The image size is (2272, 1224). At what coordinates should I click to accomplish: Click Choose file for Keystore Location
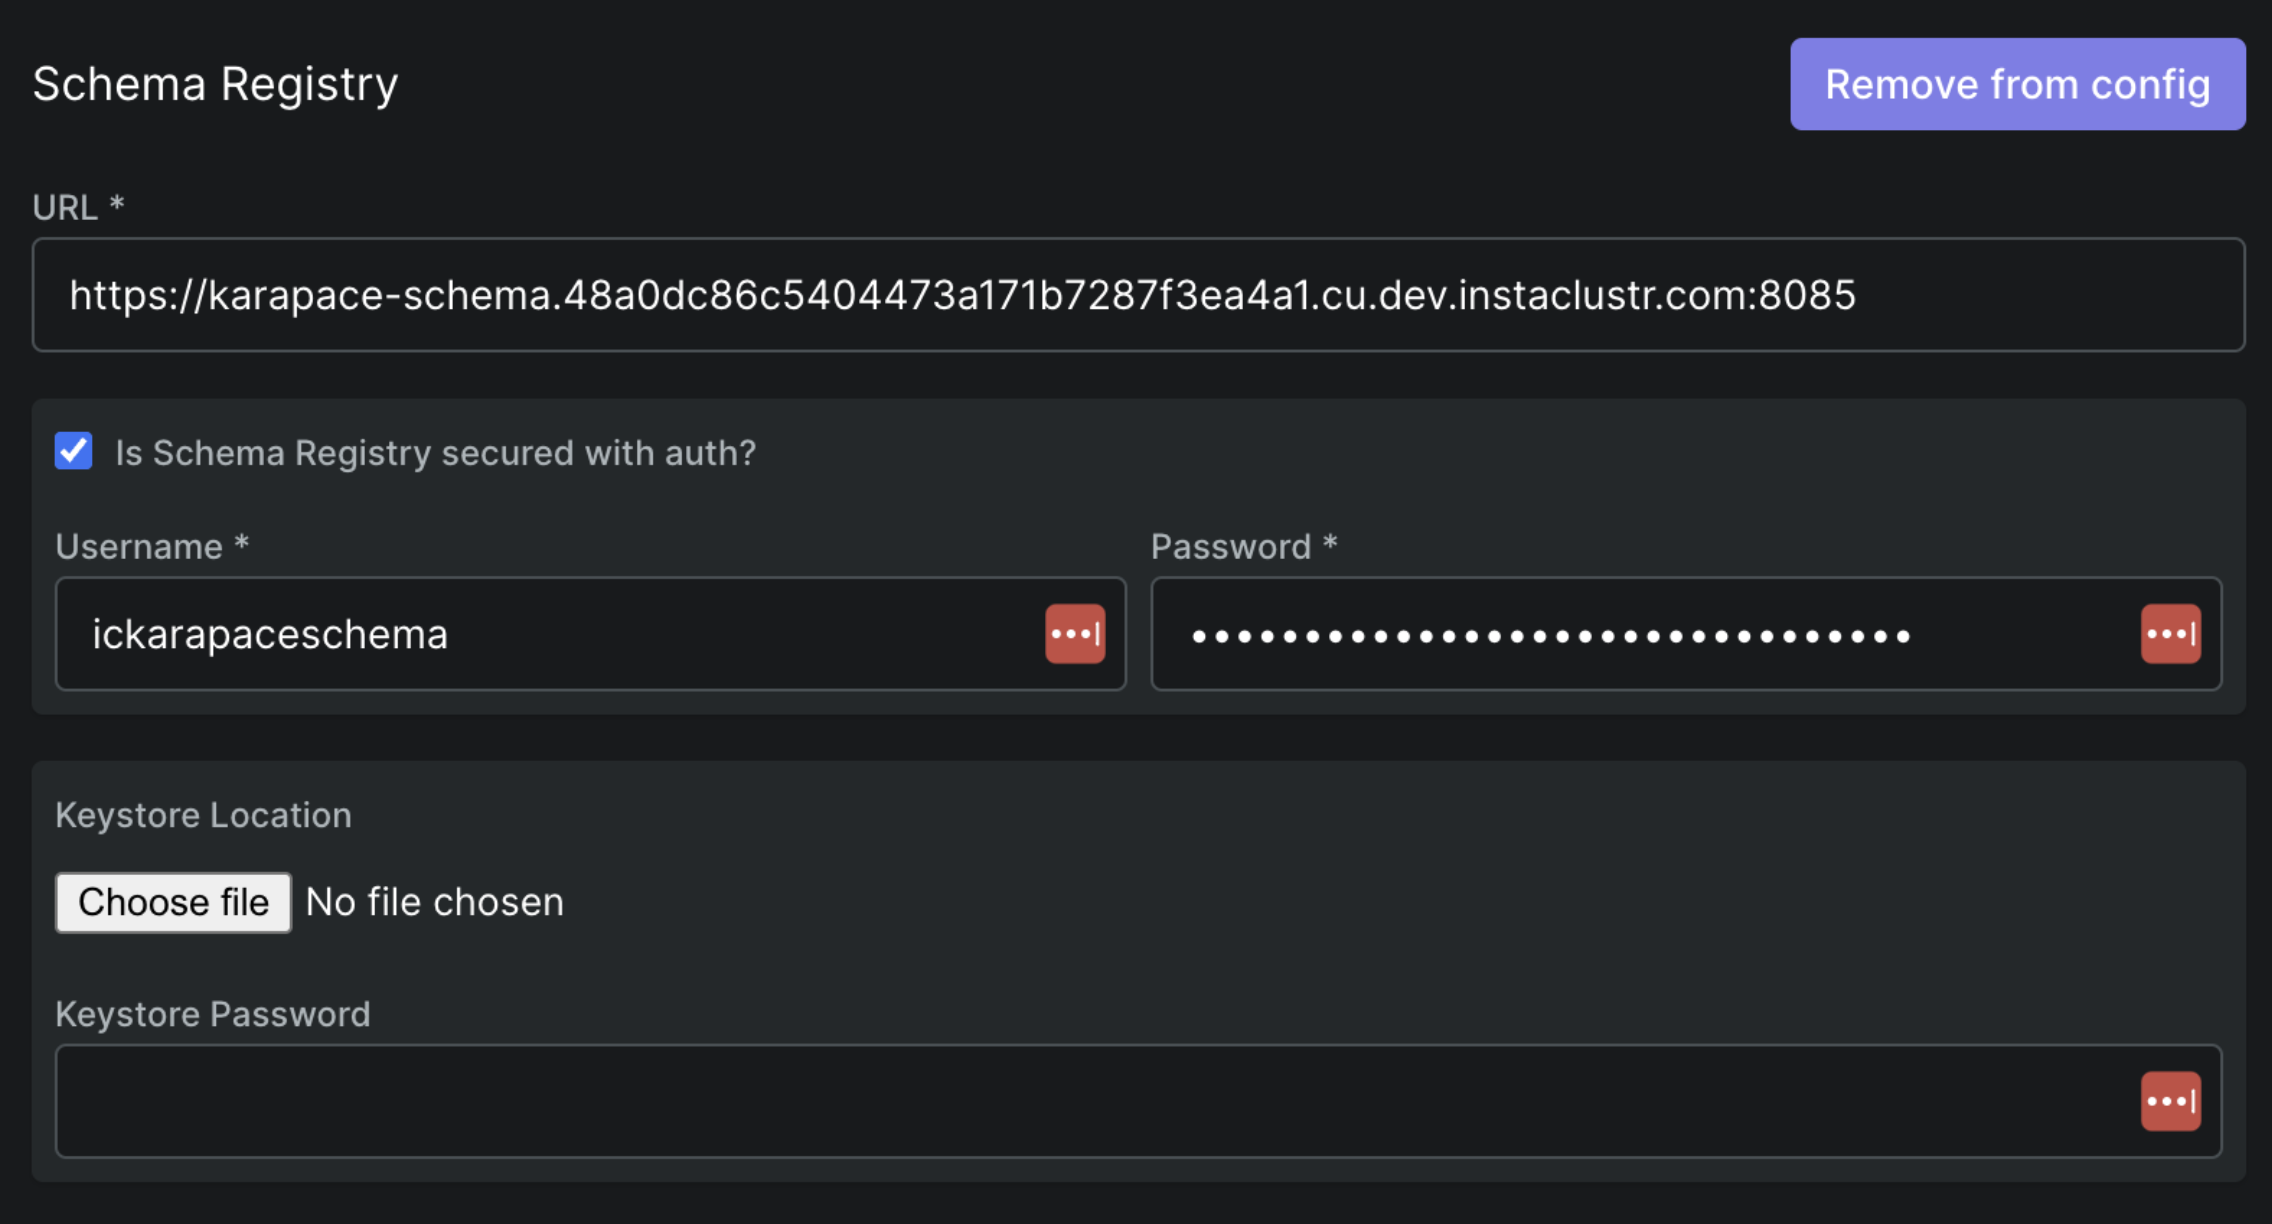tap(172, 902)
